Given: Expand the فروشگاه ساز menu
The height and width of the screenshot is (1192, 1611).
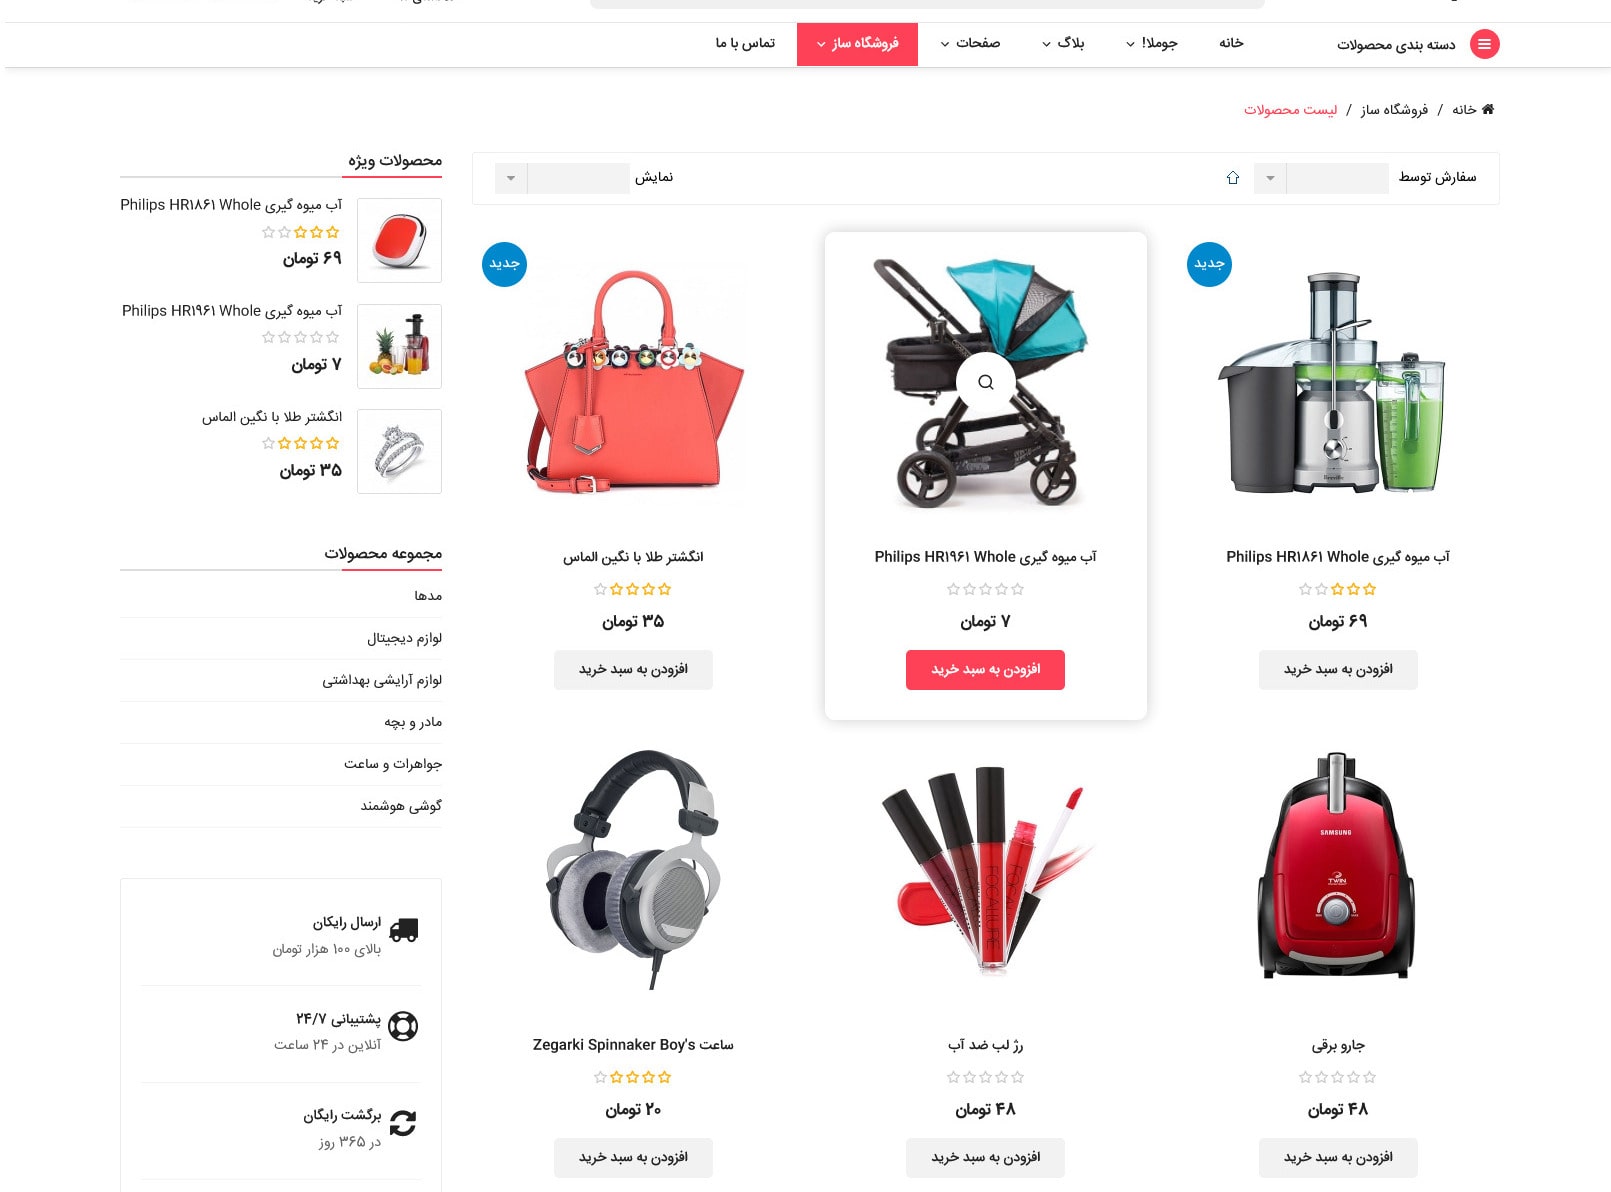Looking at the screenshot, I should [857, 44].
